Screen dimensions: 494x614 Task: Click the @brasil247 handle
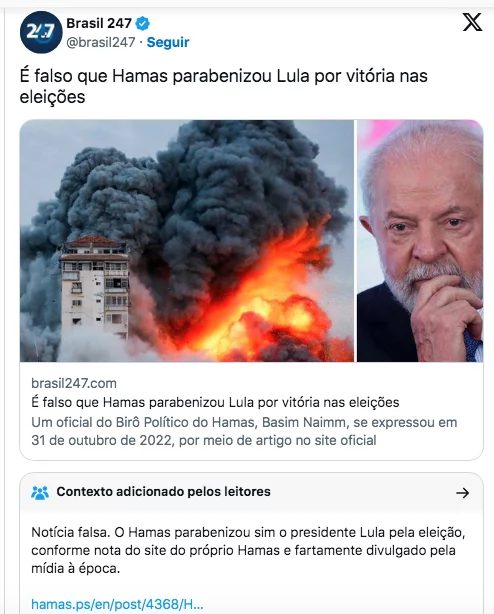(x=101, y=42)
